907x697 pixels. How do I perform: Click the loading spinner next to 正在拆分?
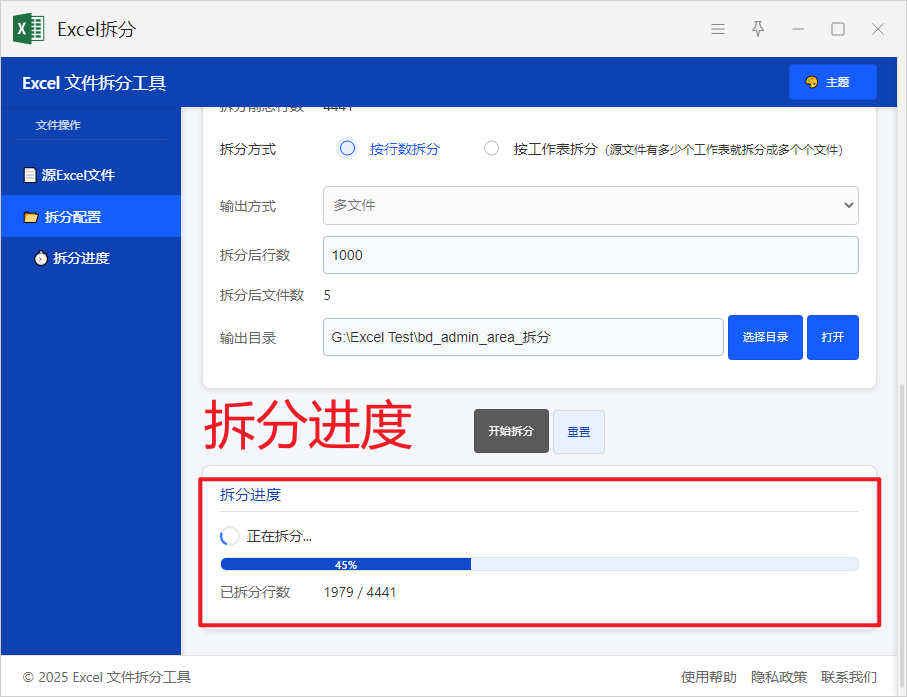[230, 536]
